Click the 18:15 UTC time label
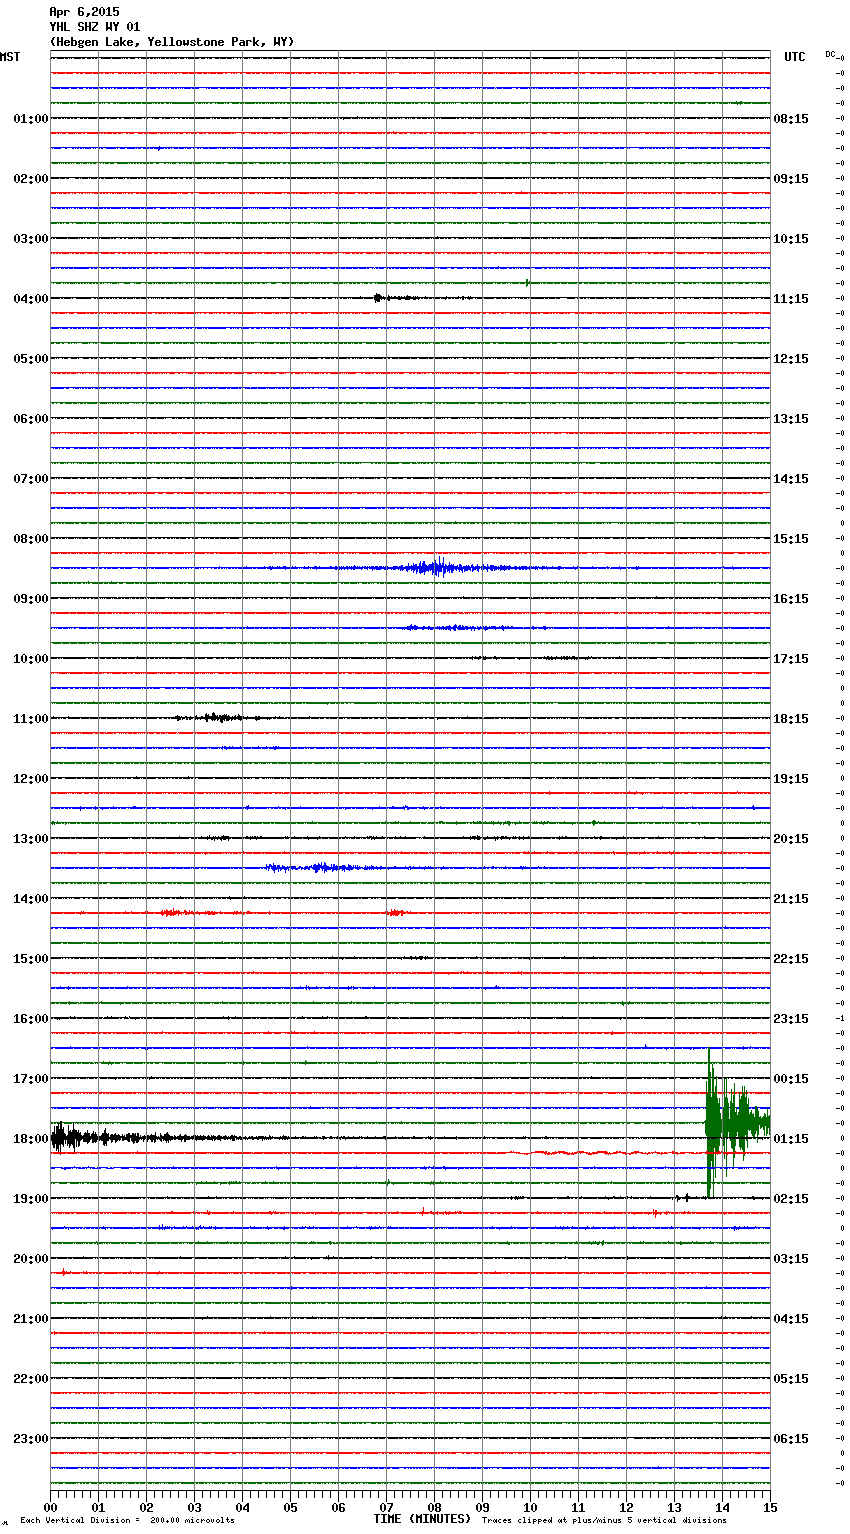850x1534 pixels. [791, 719]
